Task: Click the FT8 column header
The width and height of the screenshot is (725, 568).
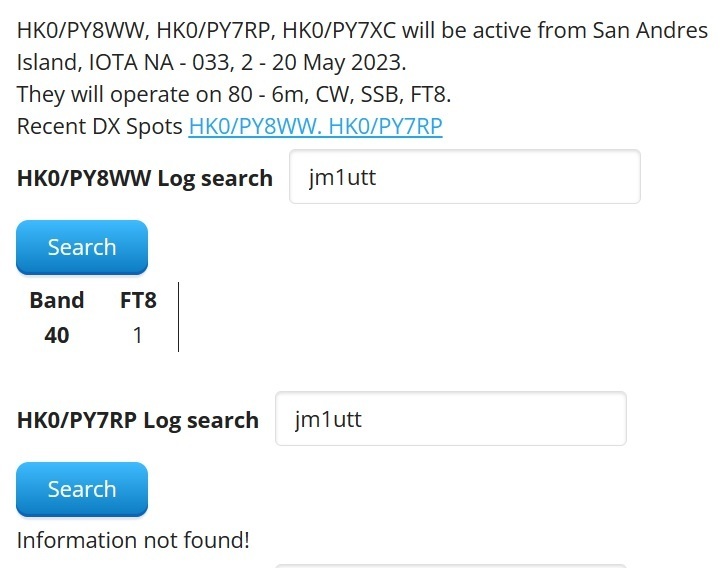Action: coord(138,300)
